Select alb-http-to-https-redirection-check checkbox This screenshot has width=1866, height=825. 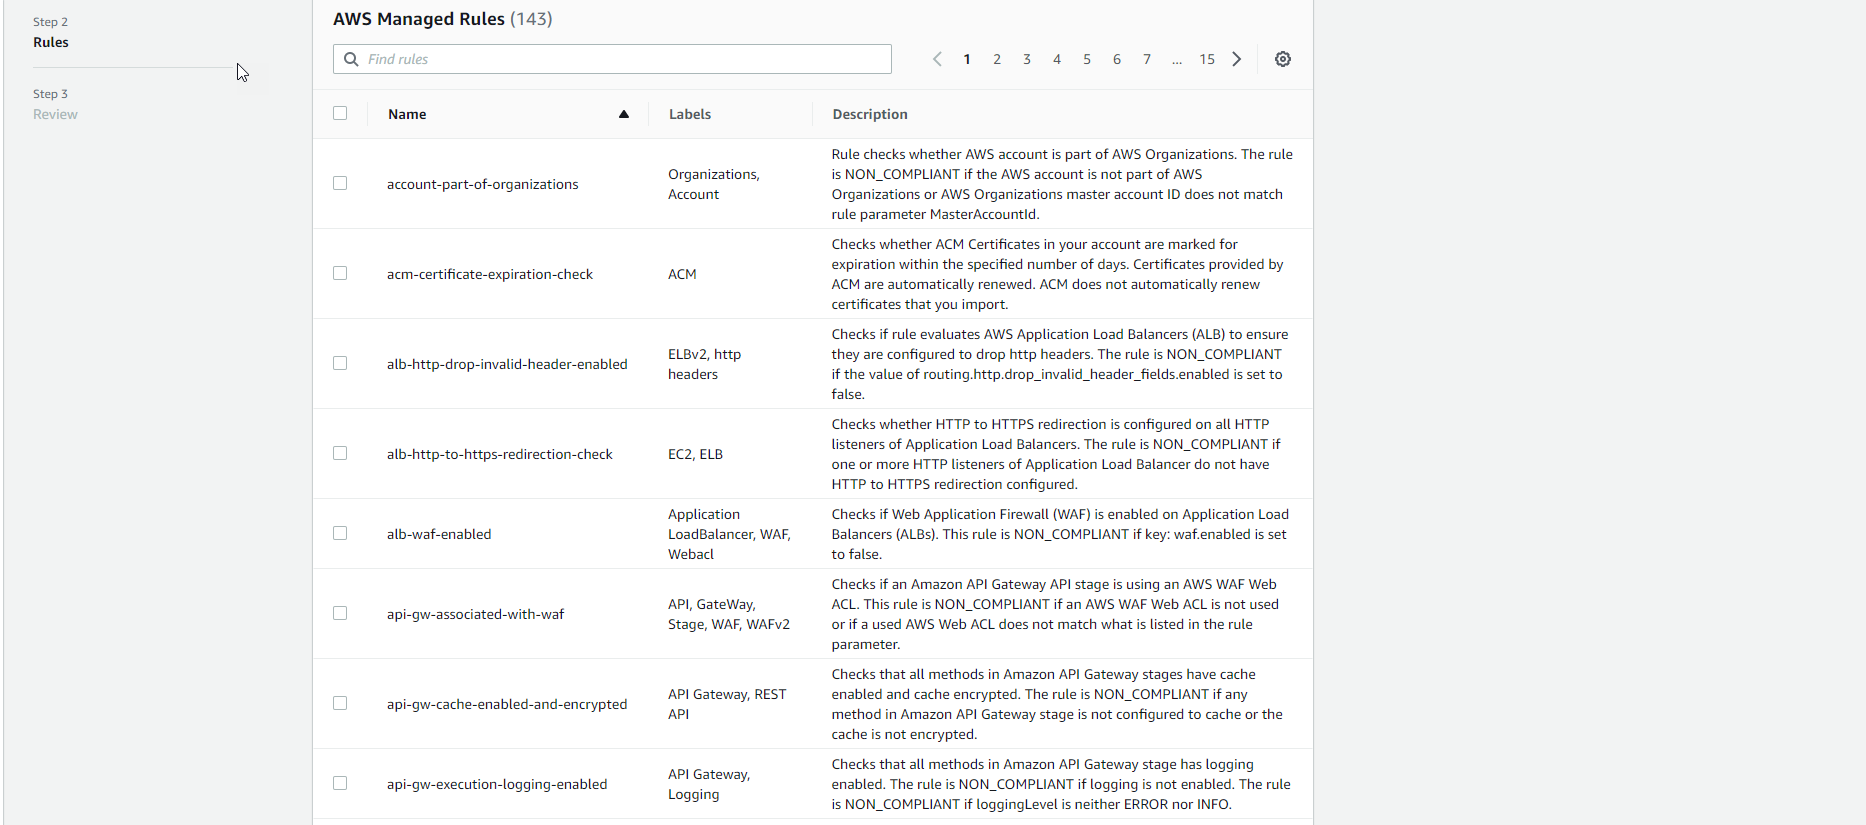click(x=340, y=453)
